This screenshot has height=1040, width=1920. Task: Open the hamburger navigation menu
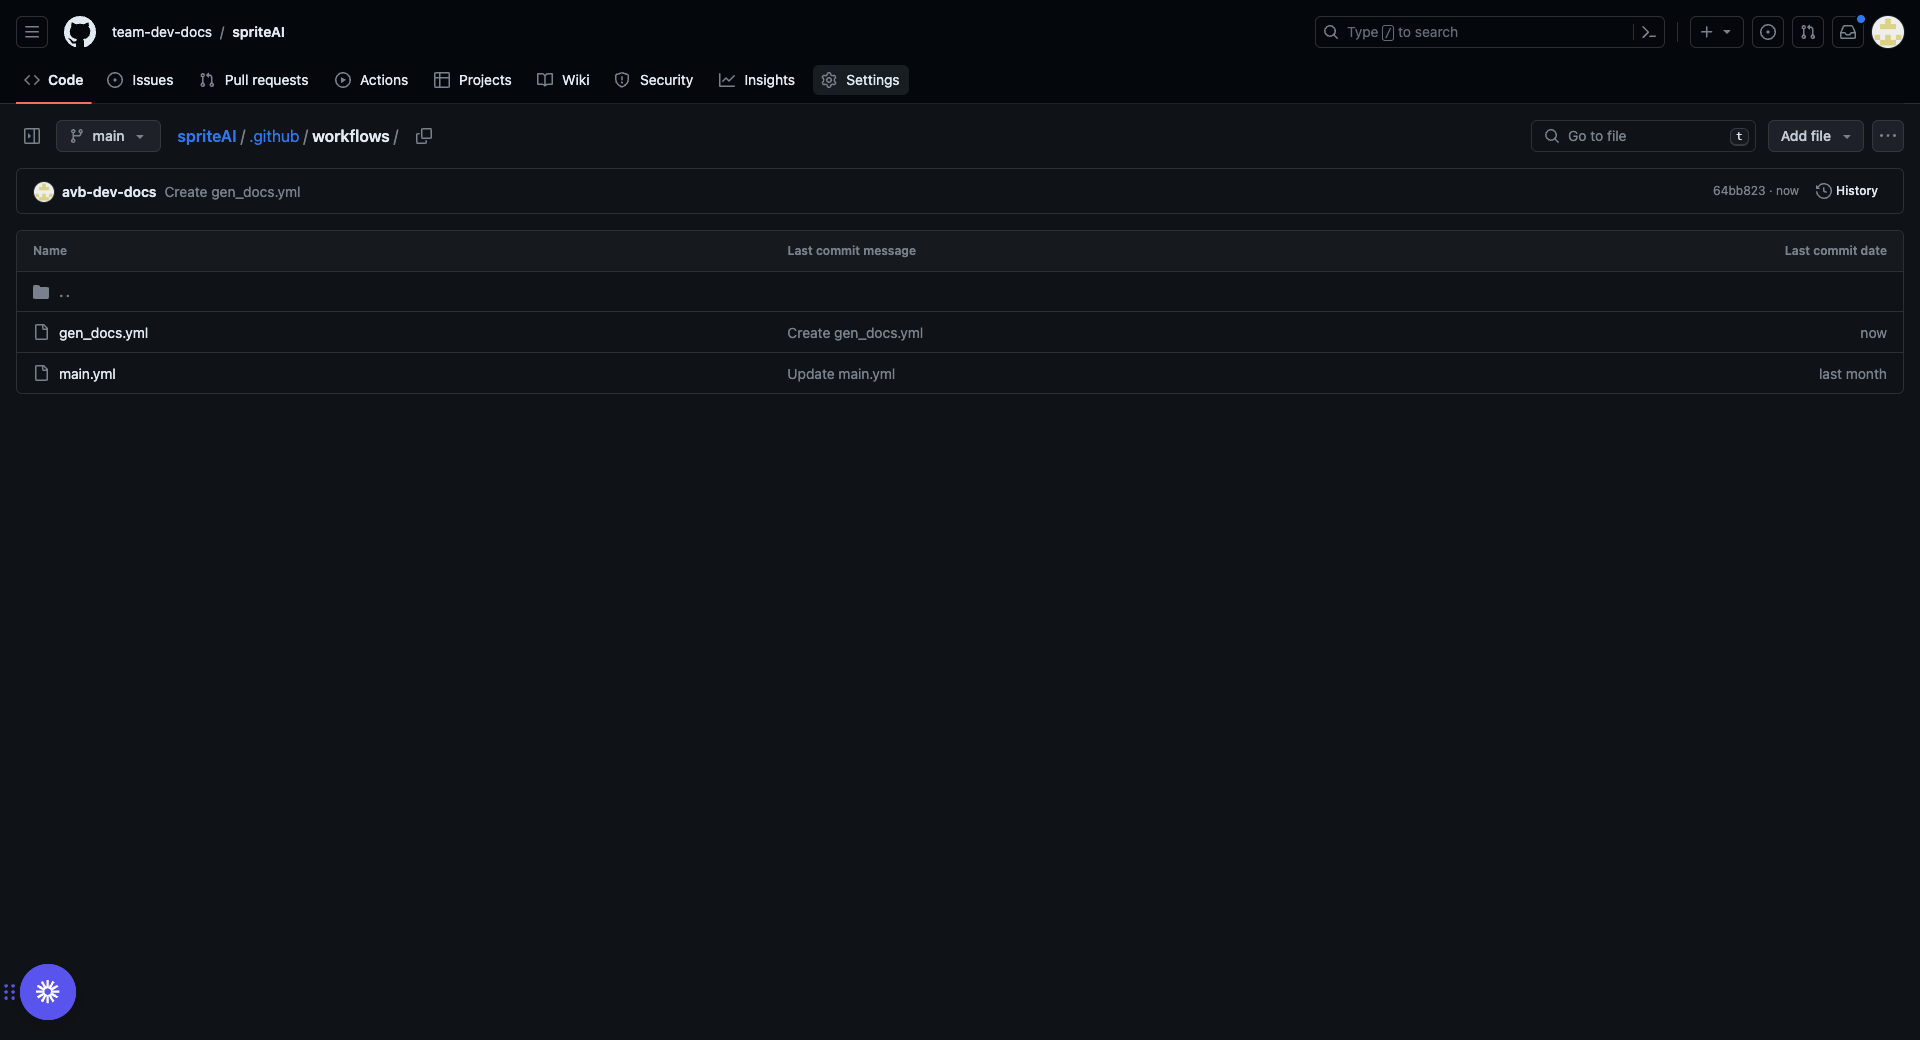coord(32,32)
